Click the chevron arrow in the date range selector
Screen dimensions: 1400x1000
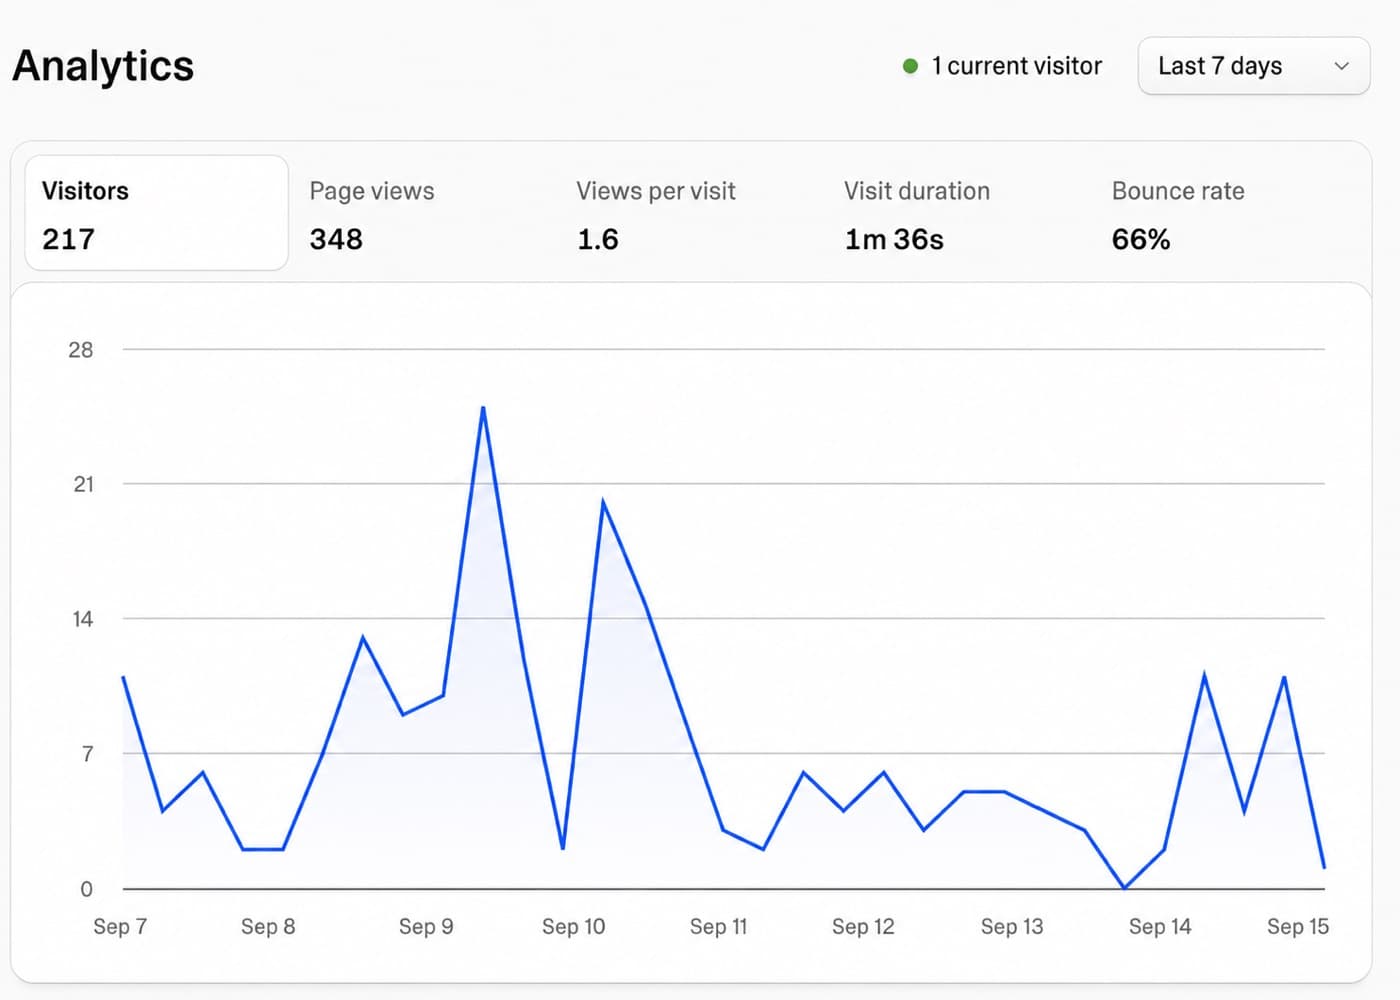(1342, 66)
